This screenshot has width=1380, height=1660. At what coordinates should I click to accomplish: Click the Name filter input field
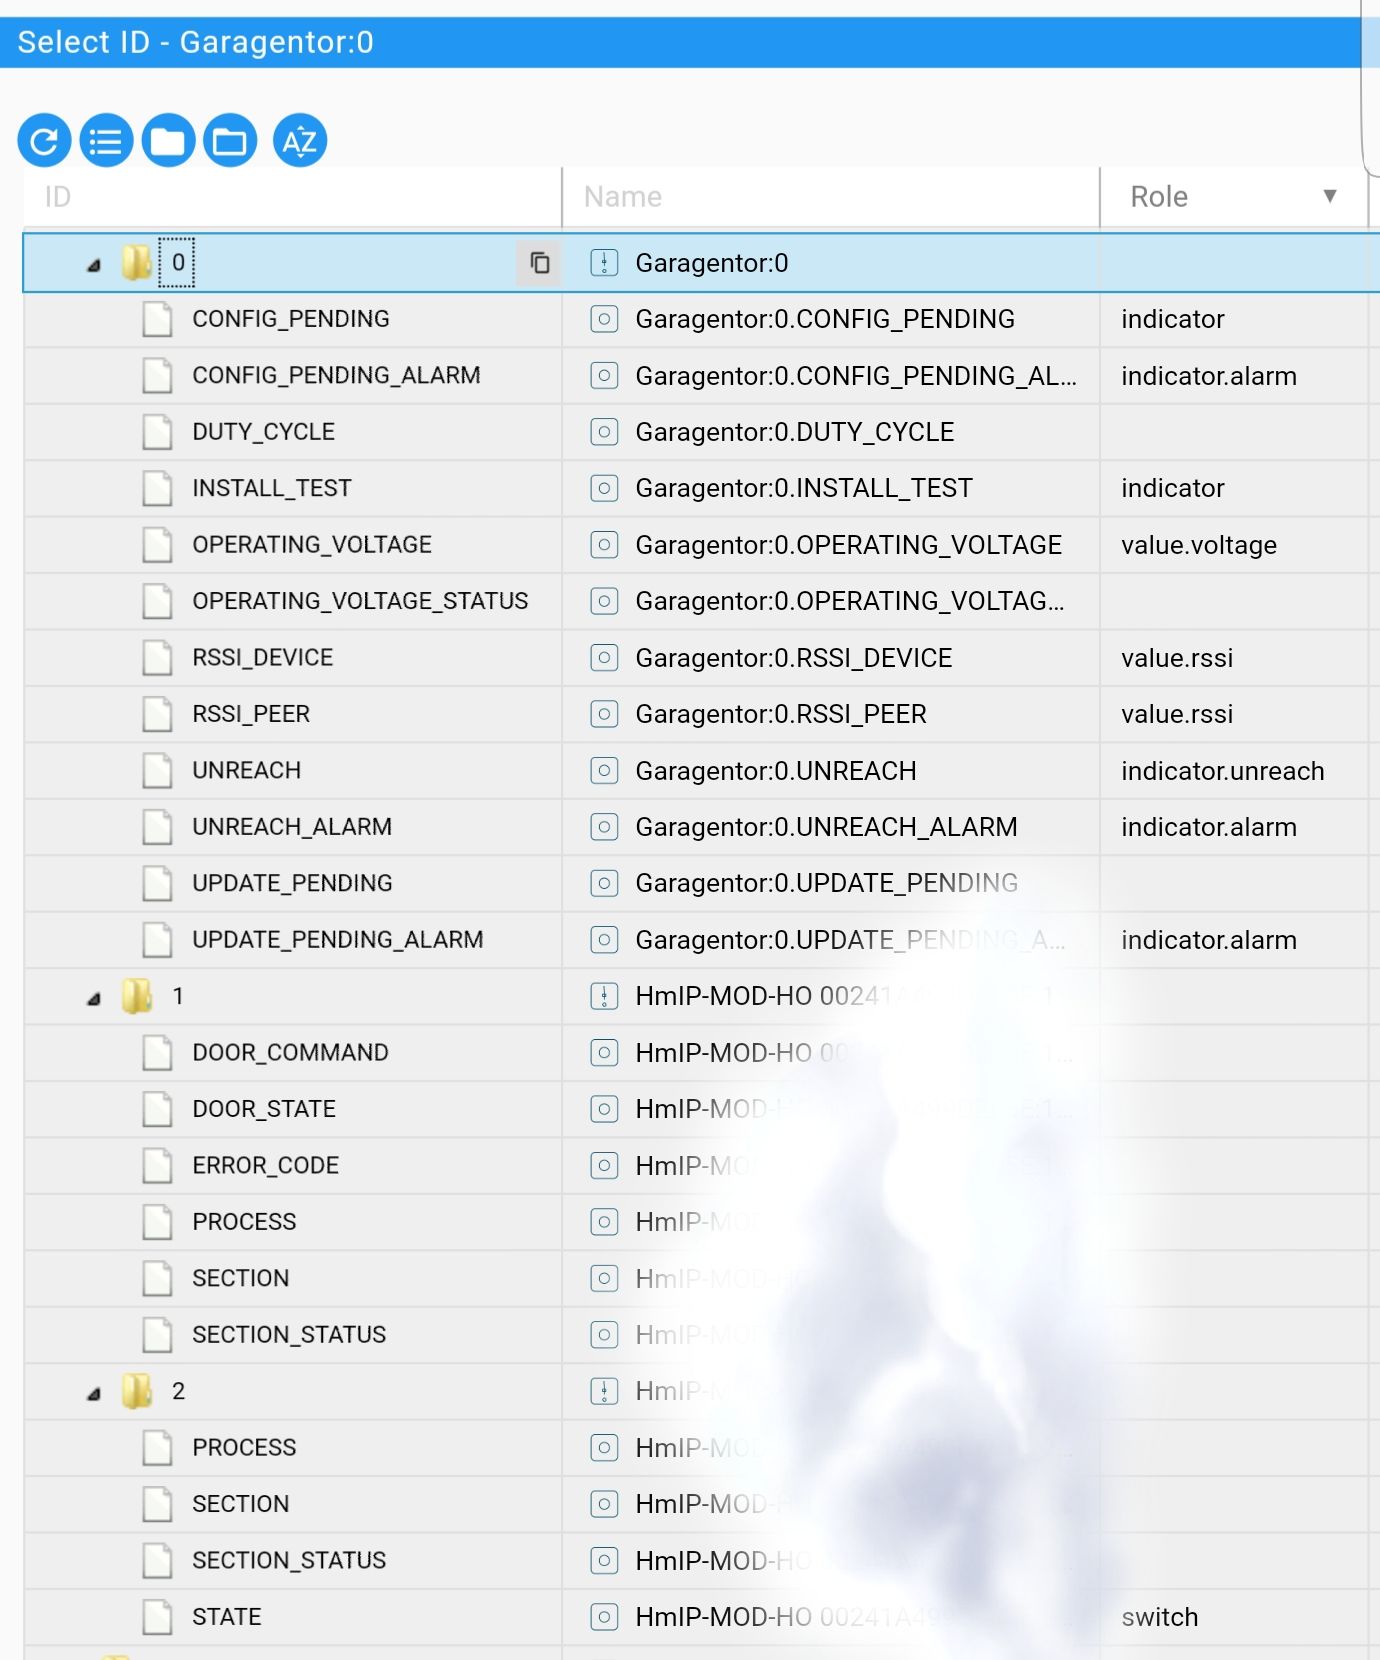click(830, 197)
